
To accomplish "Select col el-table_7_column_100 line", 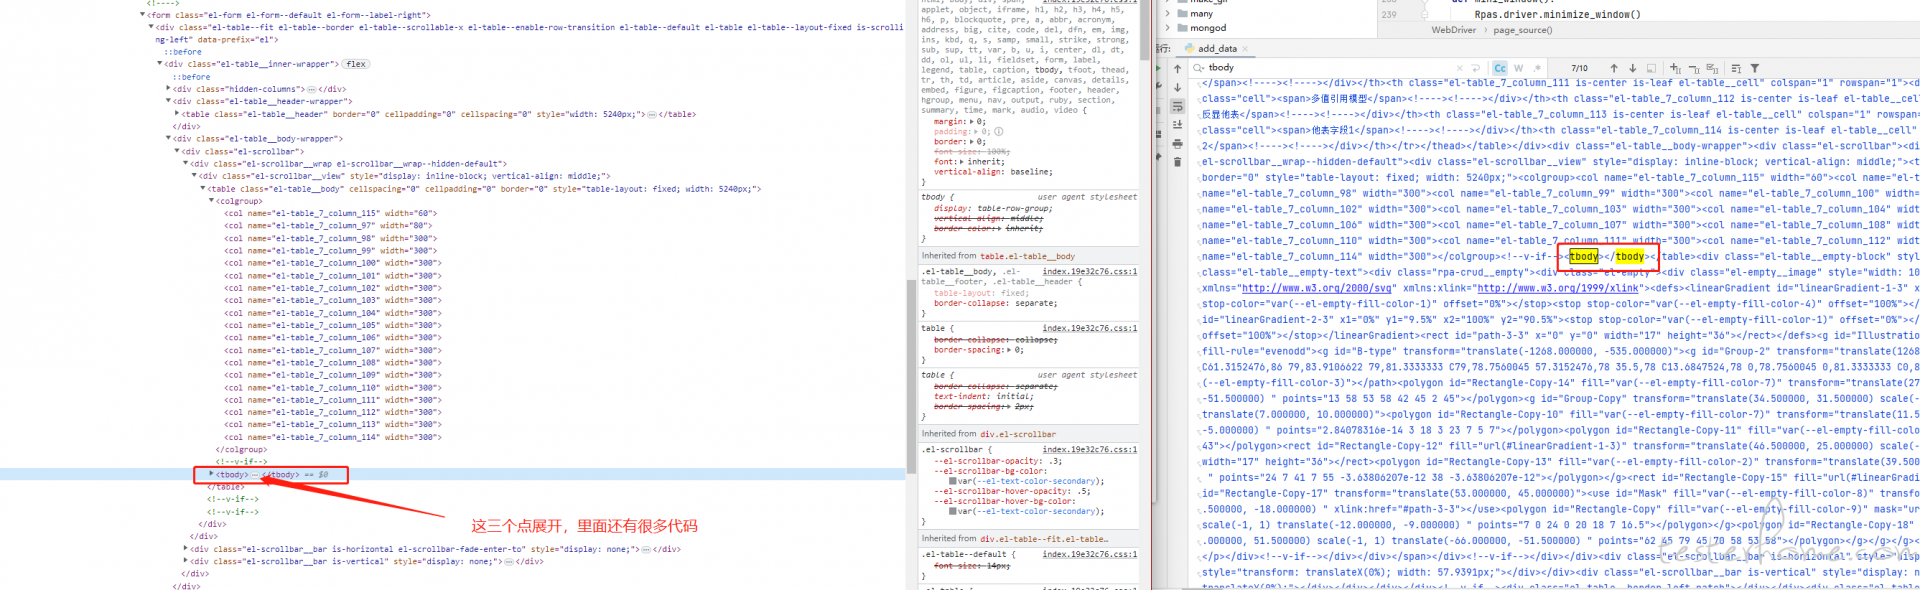I will pyautogui.click(x=333, y=263).
